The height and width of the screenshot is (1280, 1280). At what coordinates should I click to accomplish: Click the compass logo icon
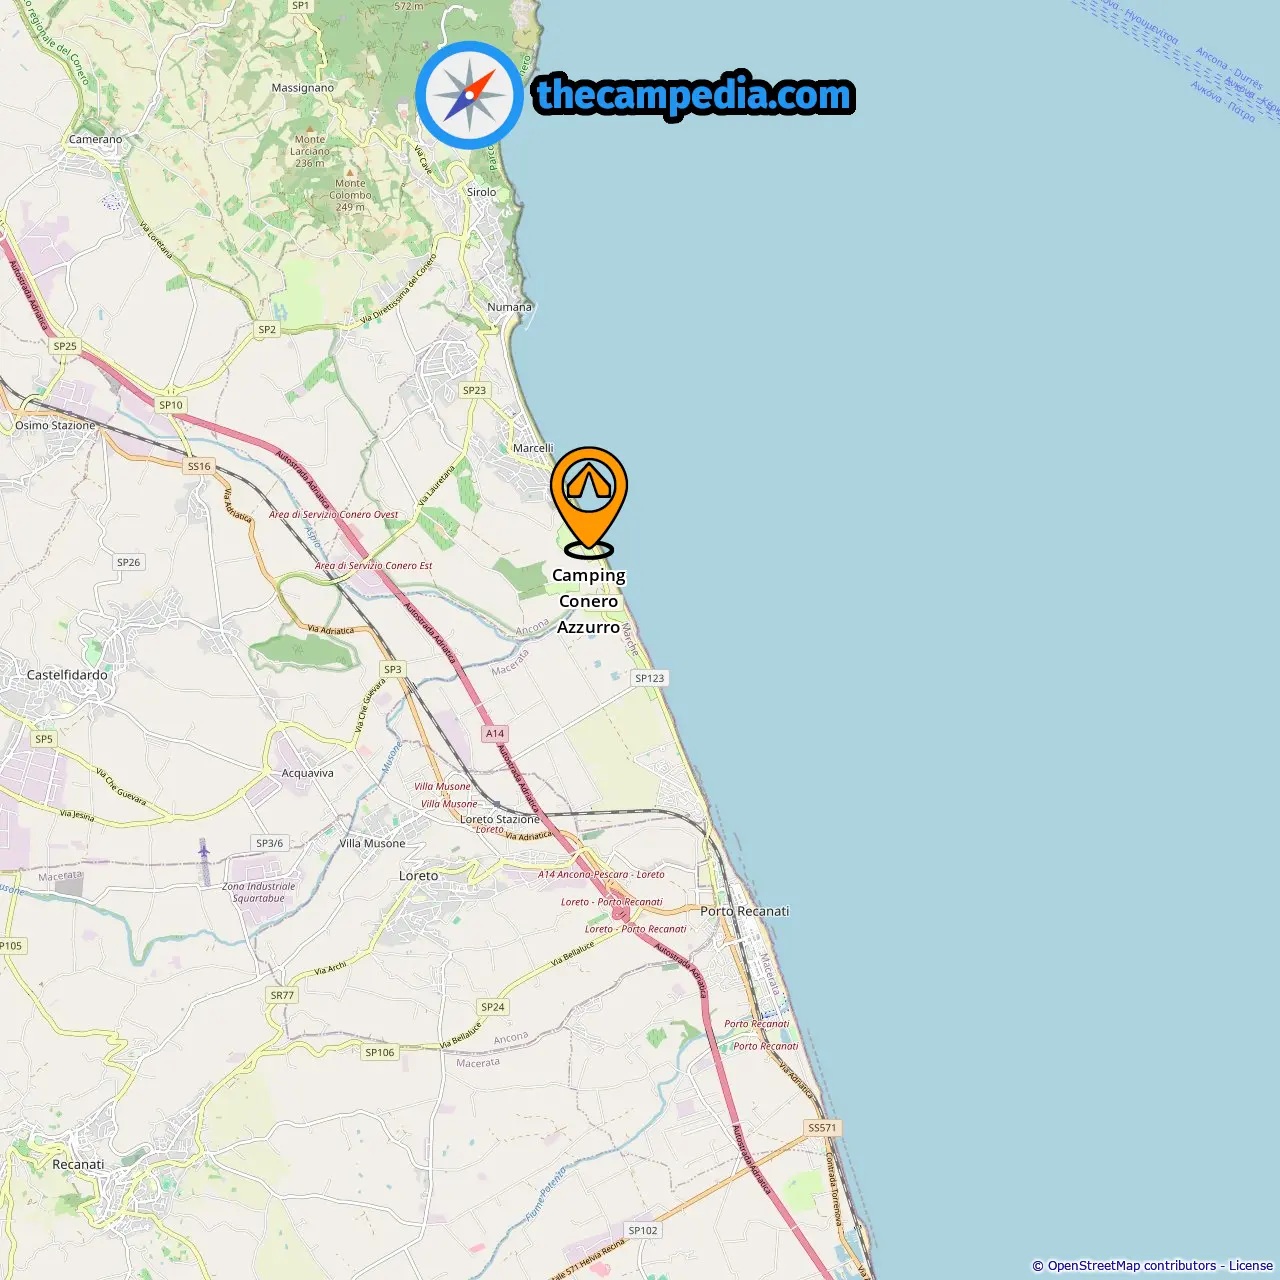469,95
